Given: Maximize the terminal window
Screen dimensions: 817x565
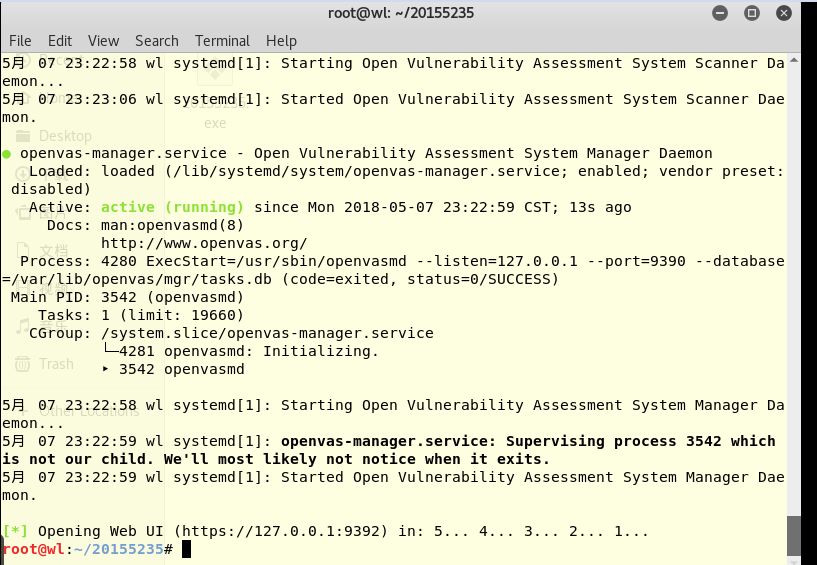Looking at the screenshot, I should point(752,13).
